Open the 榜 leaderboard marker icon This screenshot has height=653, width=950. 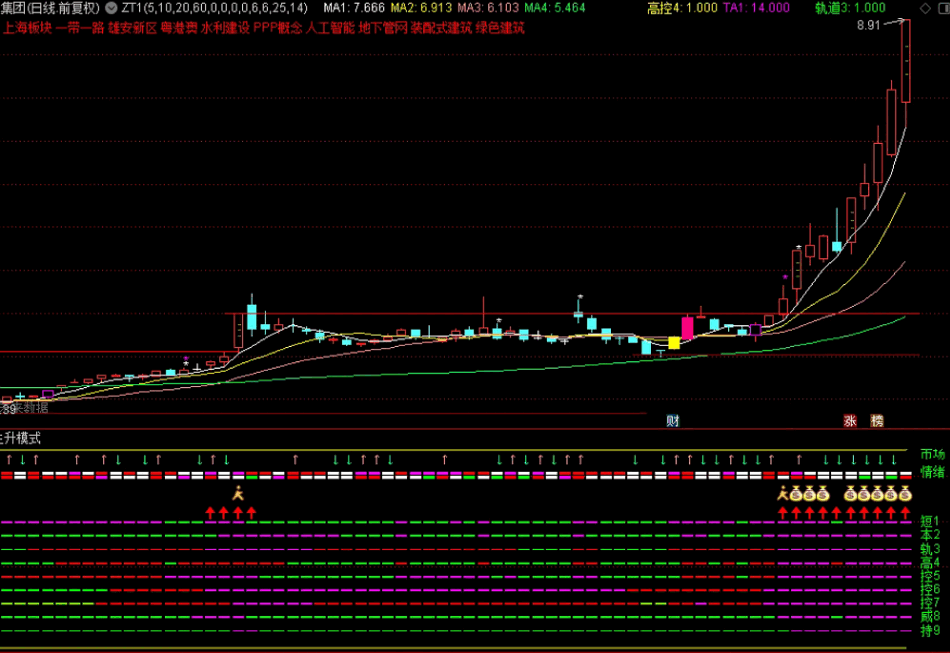877,420
